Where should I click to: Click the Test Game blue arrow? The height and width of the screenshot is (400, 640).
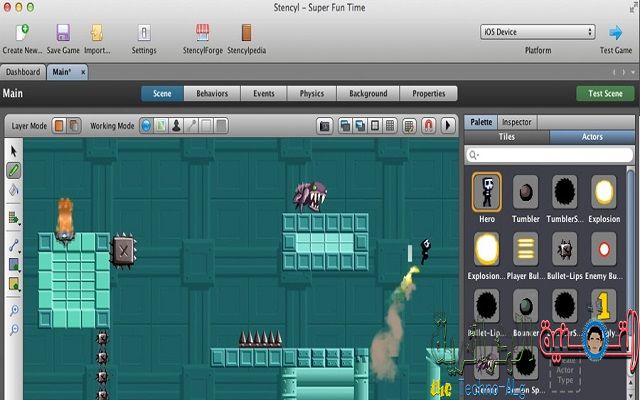615,32
